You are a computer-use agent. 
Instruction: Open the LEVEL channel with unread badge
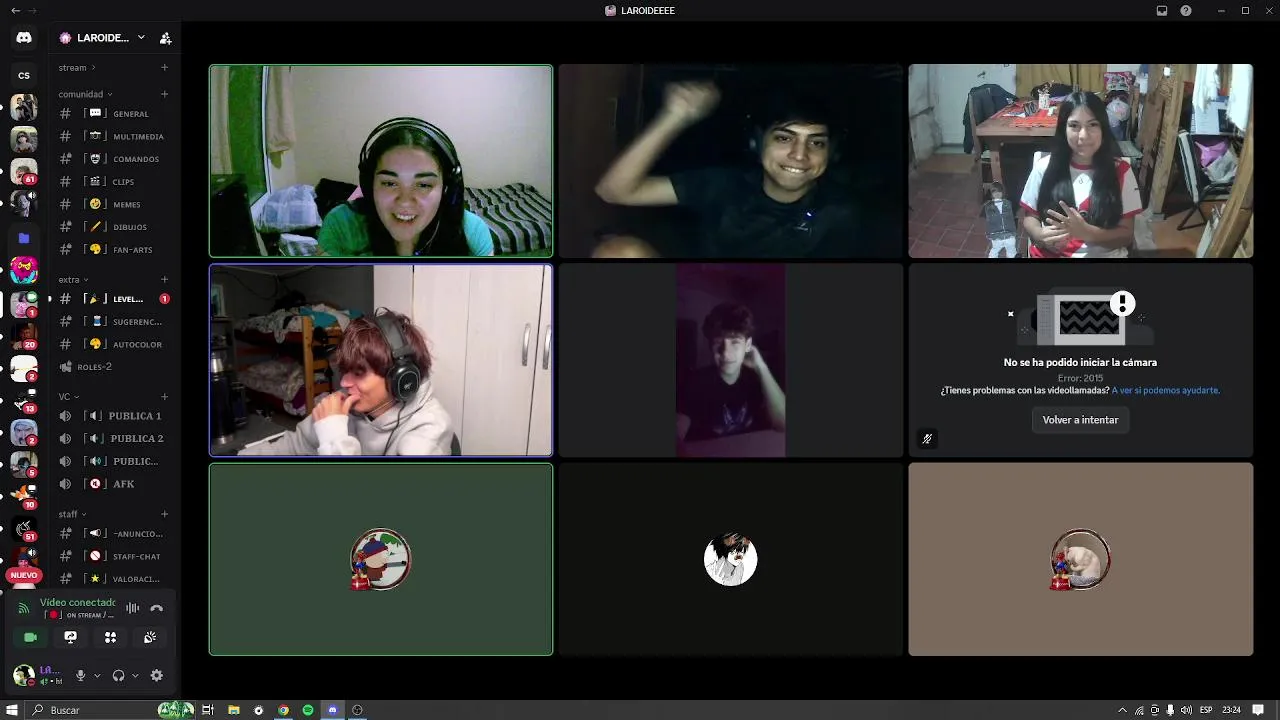[x=114, y=299]
